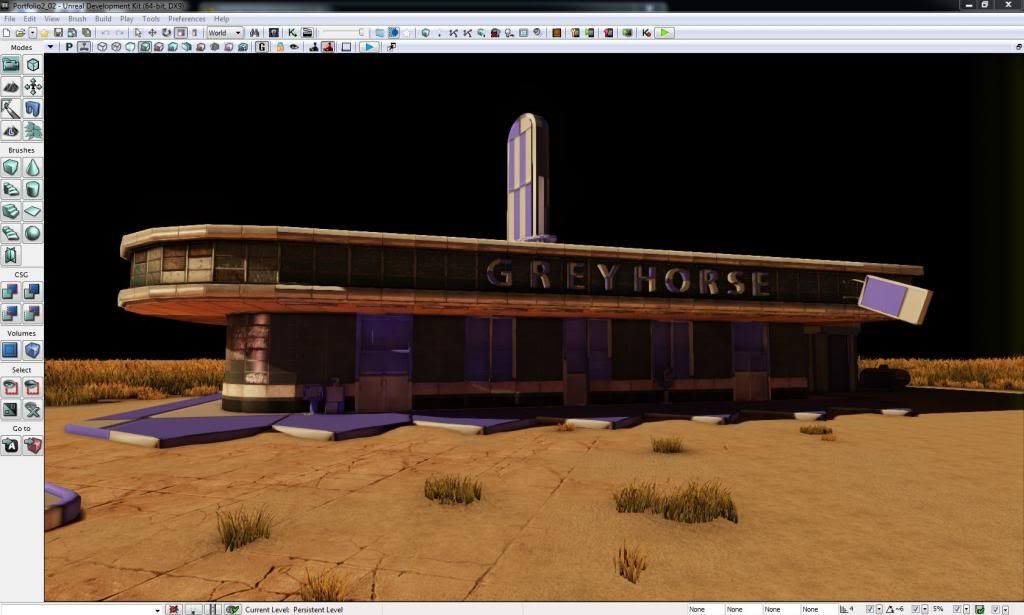
Task: Select the Cube brush builder
Action: tap(11, 167)
